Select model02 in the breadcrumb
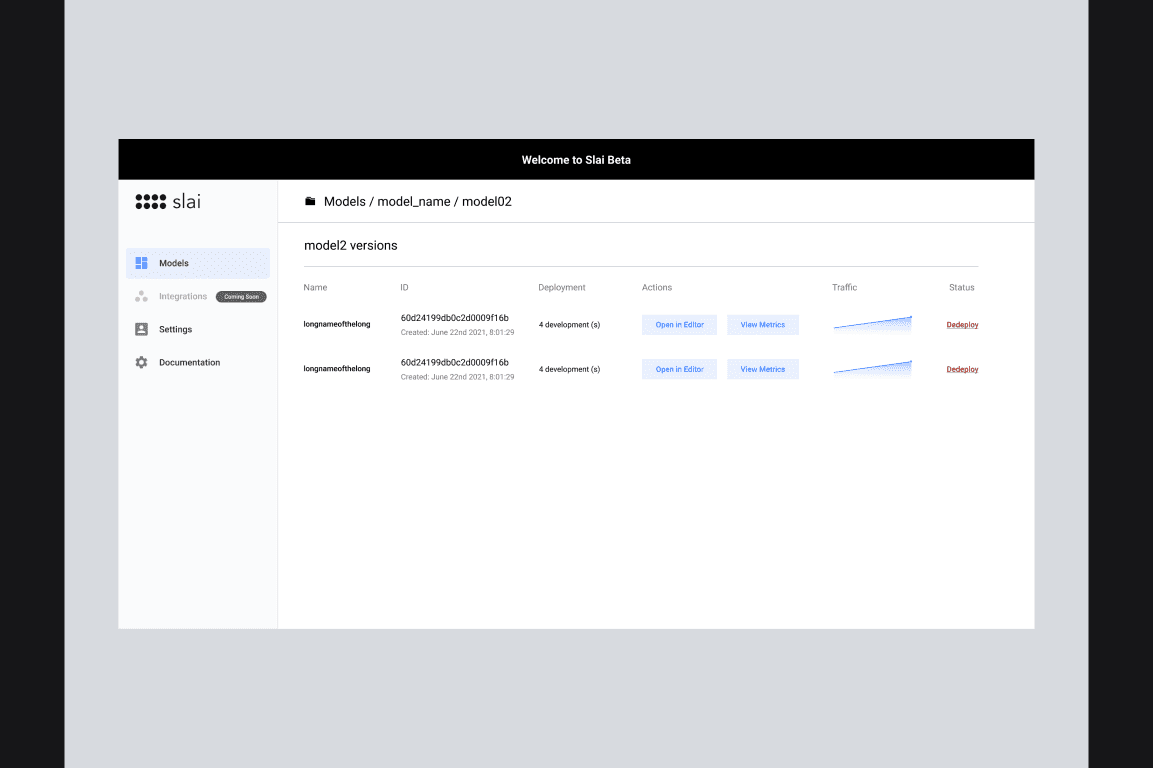1153x768 pixels. point(487,202)
